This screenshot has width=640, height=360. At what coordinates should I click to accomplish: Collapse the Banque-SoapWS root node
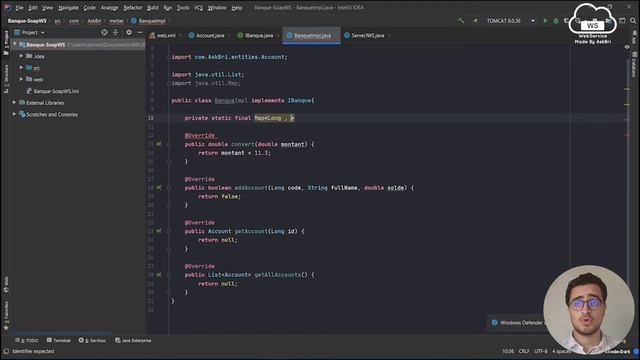[x=15, y=44]
